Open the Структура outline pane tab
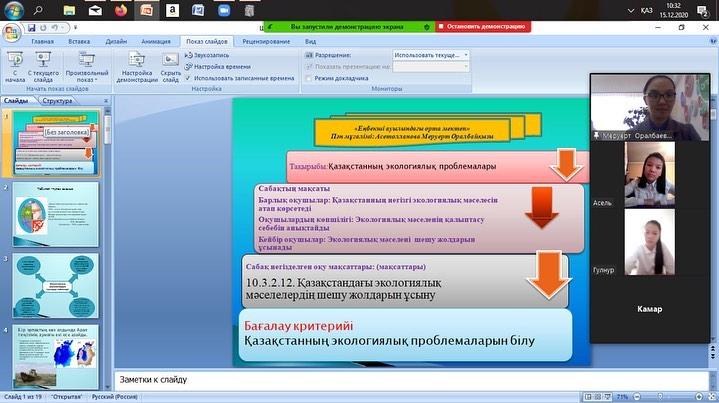Viewport: 719px width, 403px height. [x=58, y=101]
